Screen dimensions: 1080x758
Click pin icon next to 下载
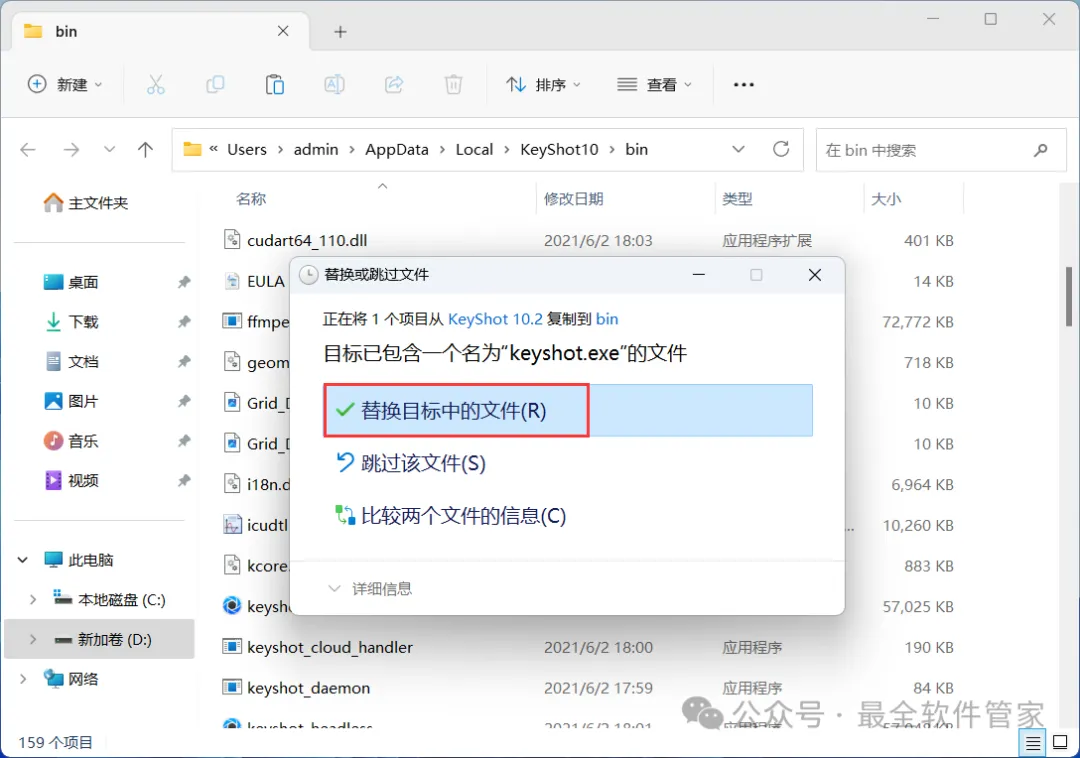point(183,322)
